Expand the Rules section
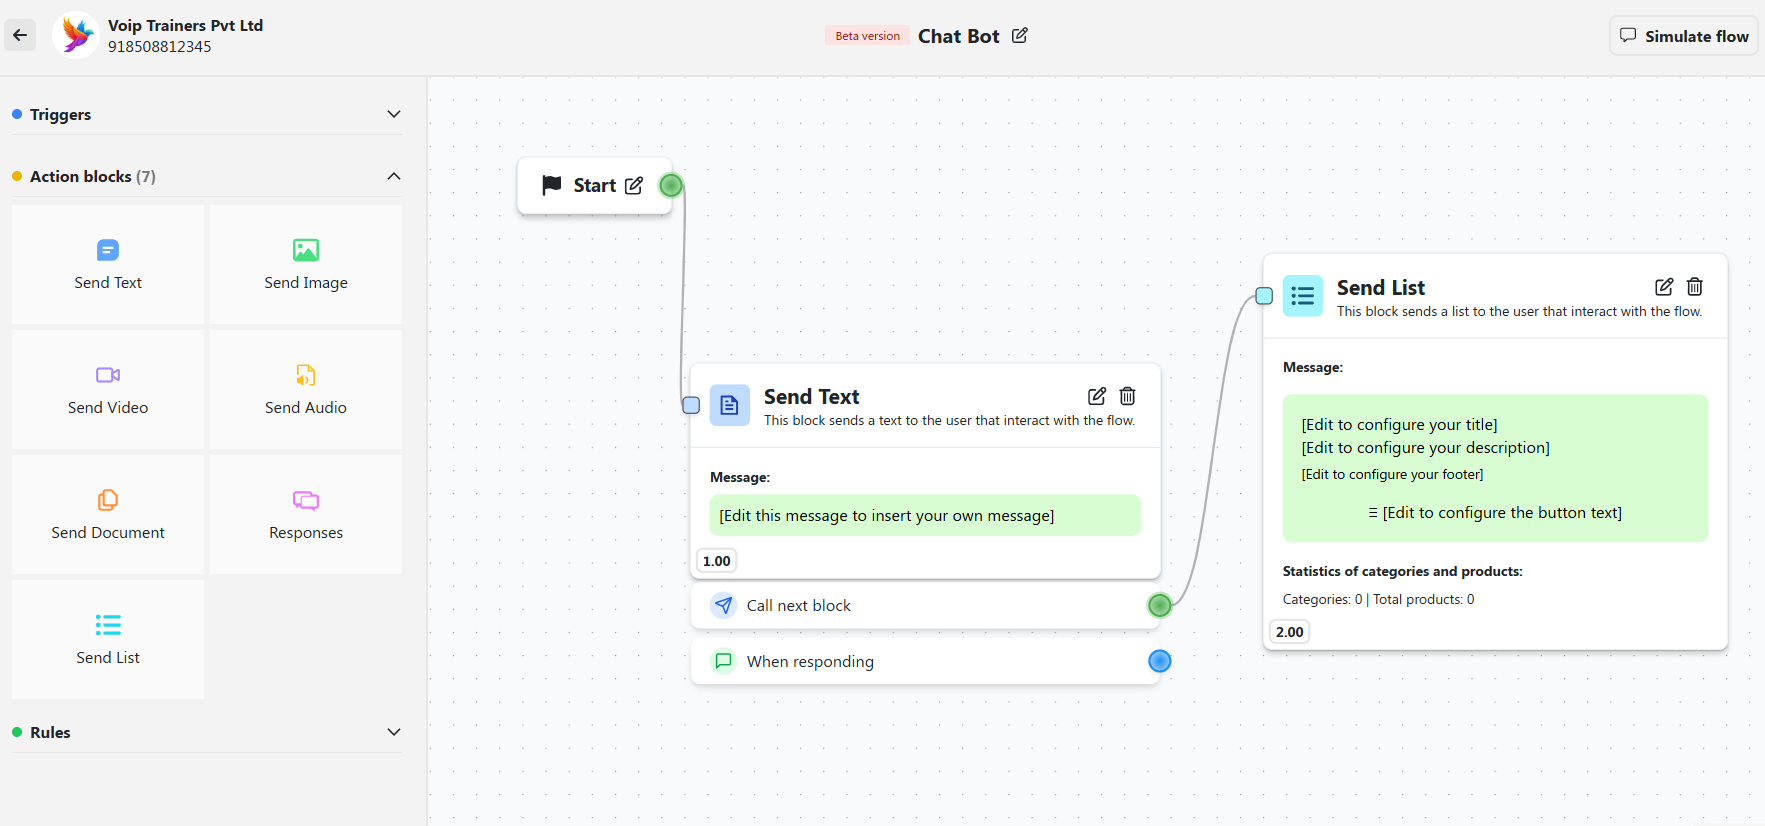 (x=393, y=732)
